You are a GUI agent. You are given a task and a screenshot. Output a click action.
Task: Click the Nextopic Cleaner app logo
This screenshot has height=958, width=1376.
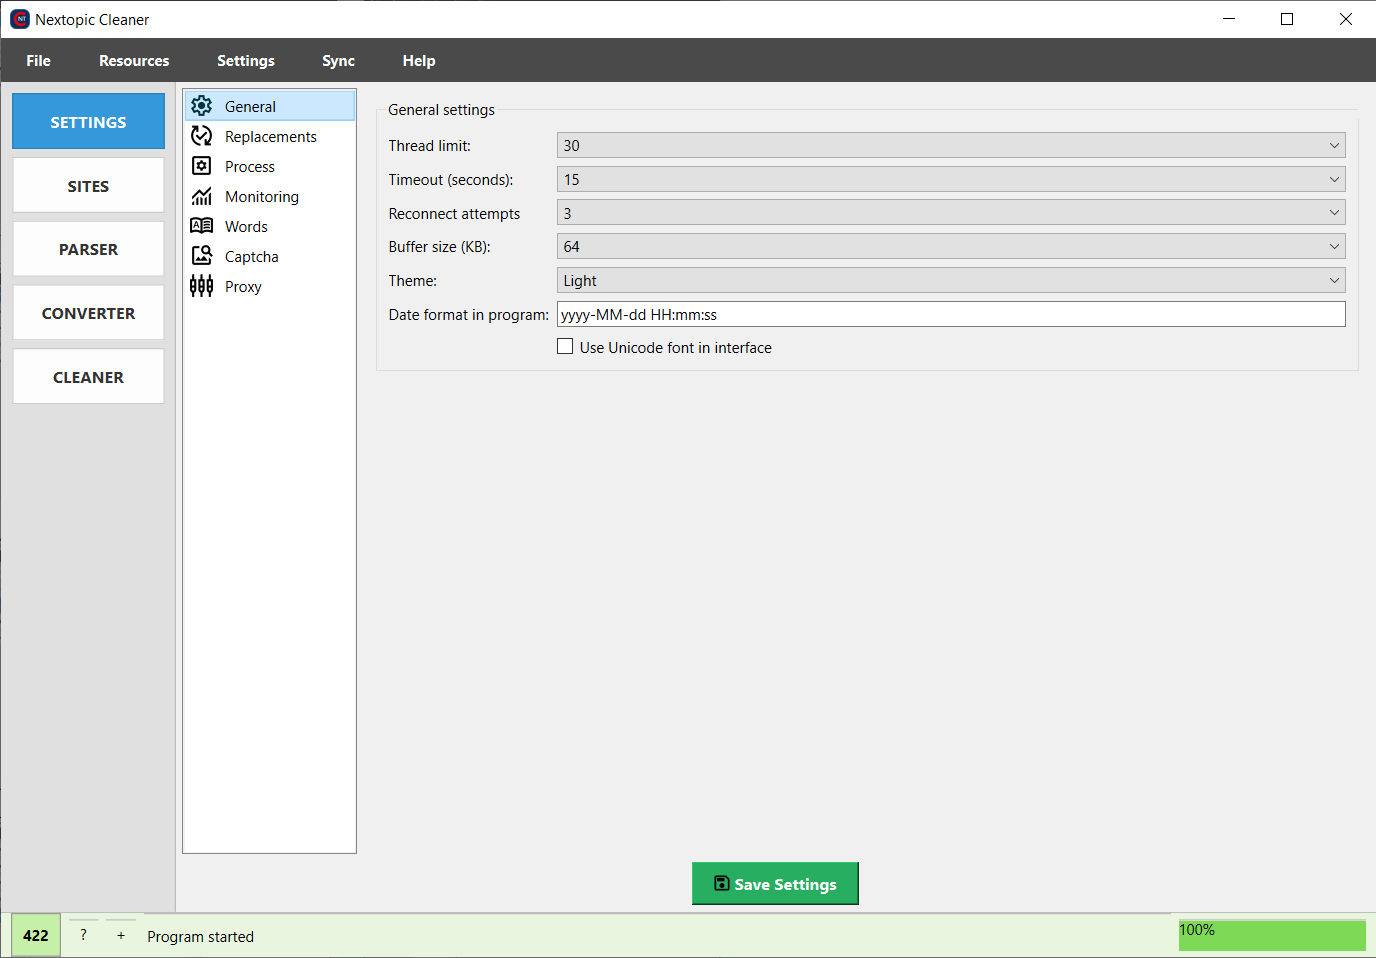pos(19,19)
